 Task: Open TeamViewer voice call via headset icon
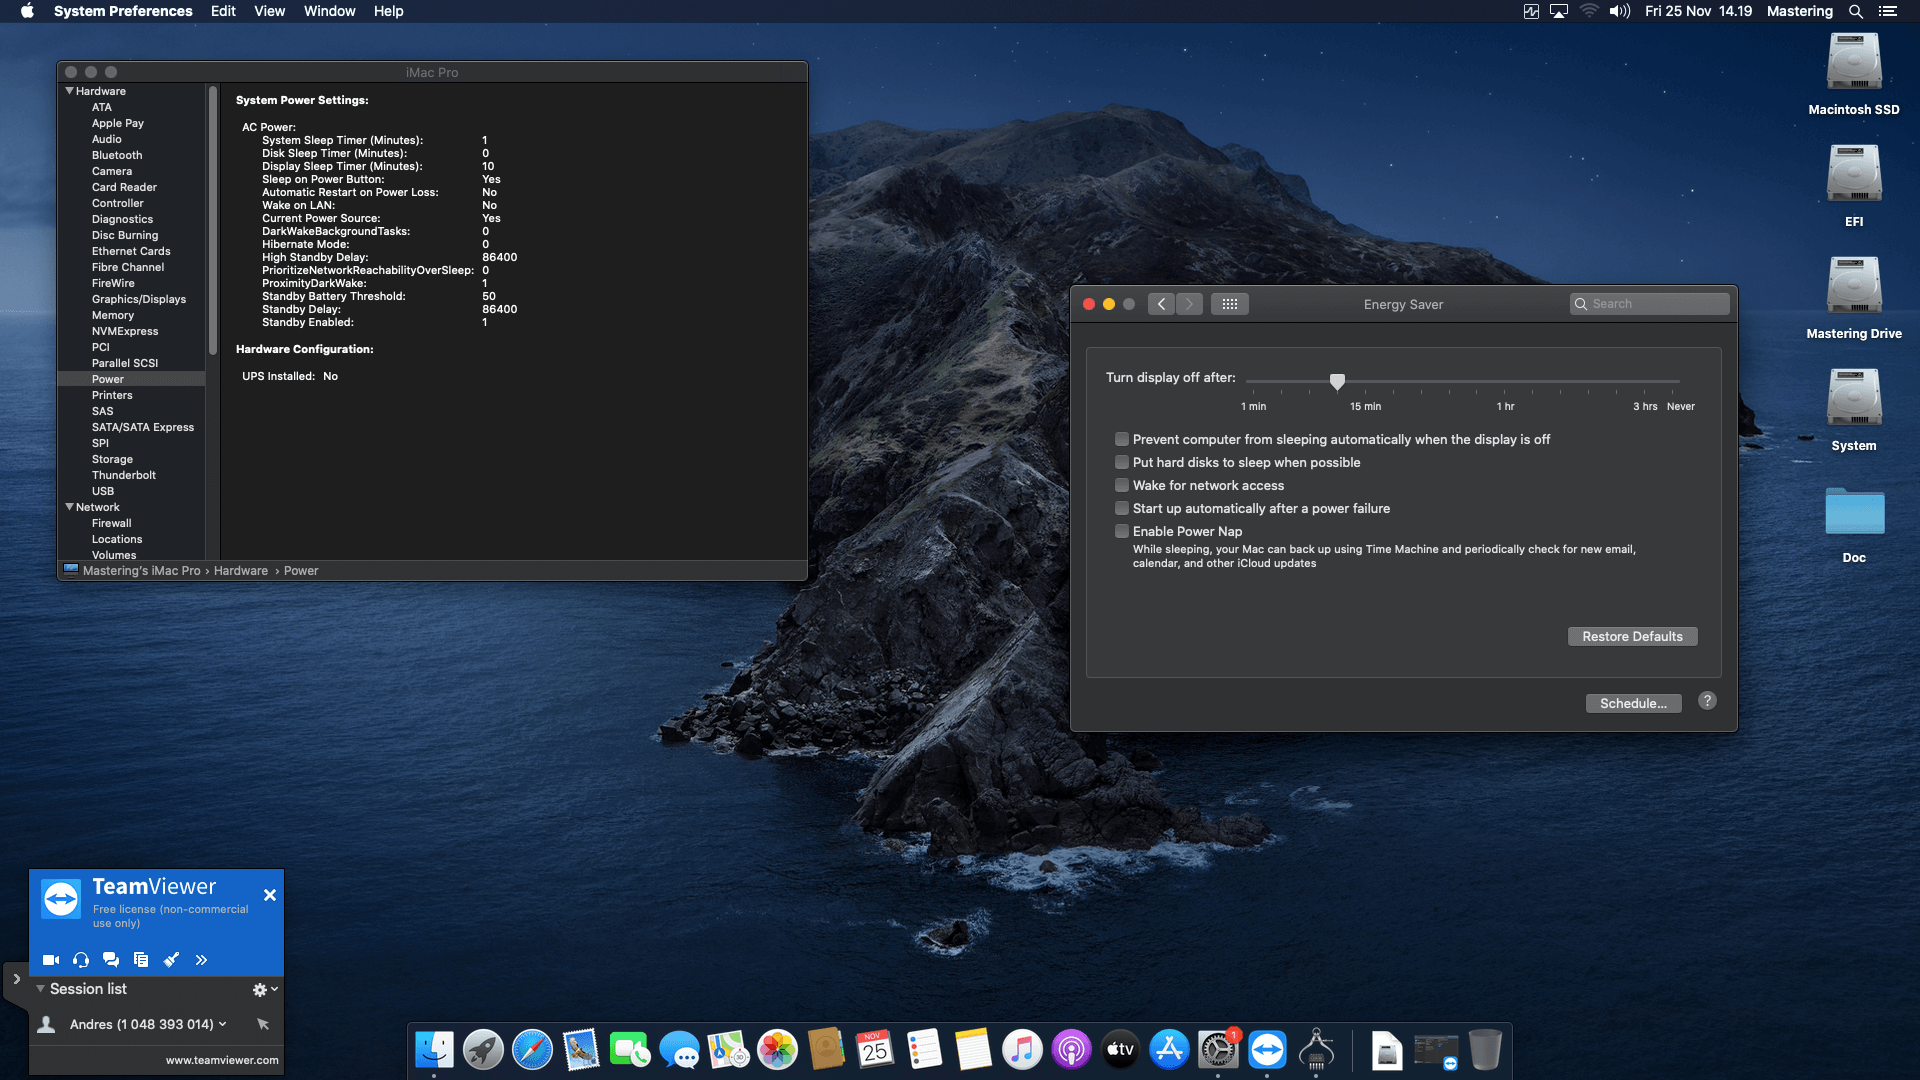point(80,959)
